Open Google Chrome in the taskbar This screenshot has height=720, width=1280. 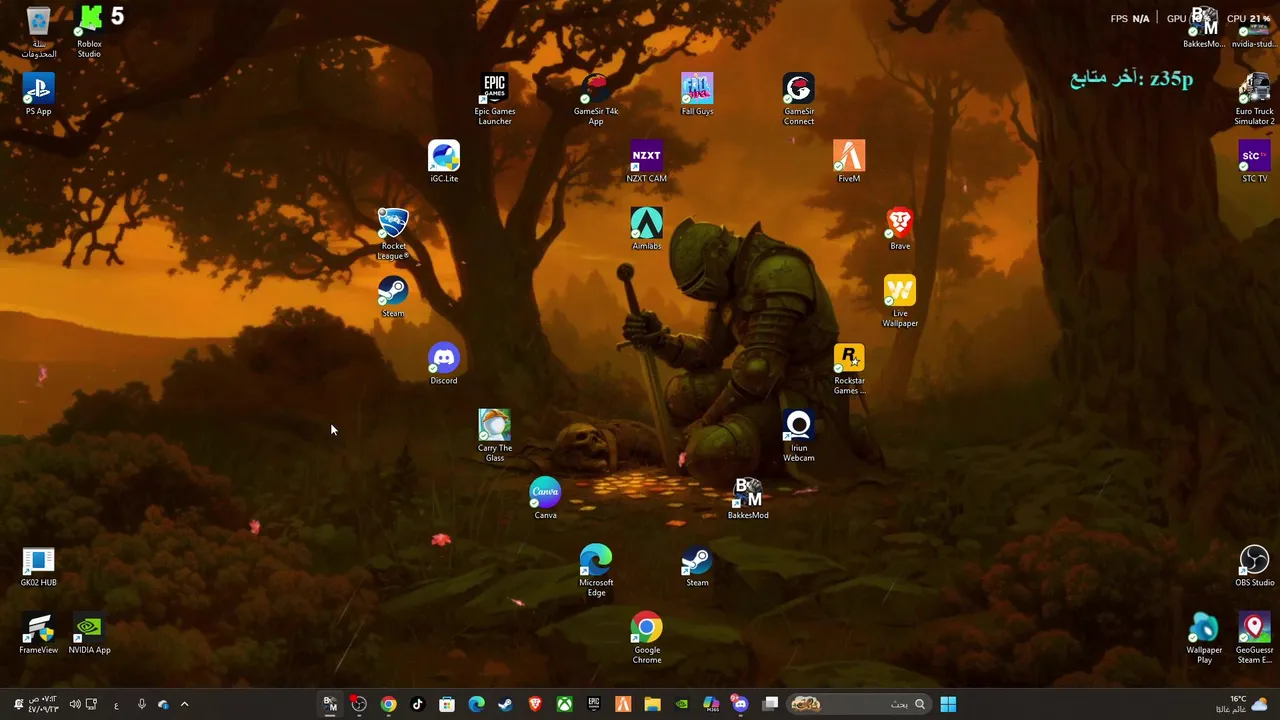point(388,704)
